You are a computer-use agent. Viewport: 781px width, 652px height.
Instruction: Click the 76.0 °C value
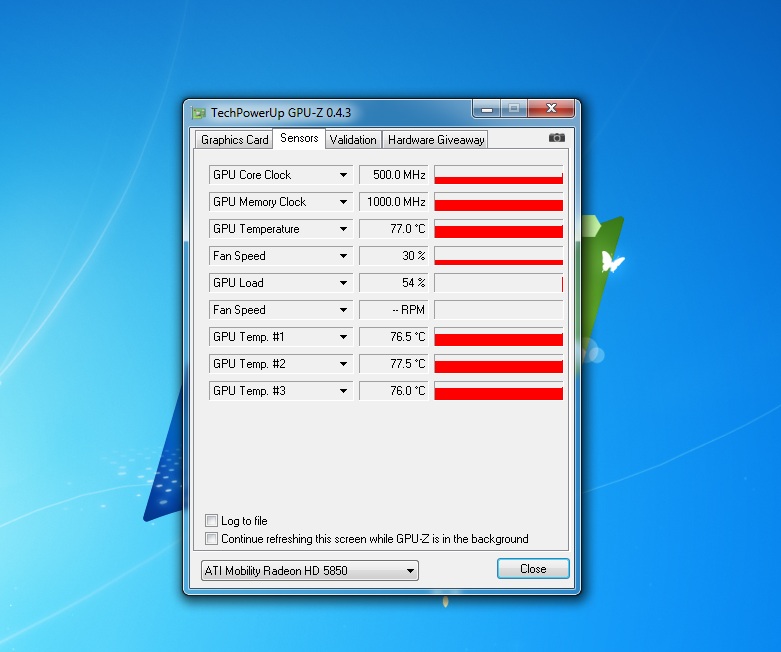coord(393,391)
